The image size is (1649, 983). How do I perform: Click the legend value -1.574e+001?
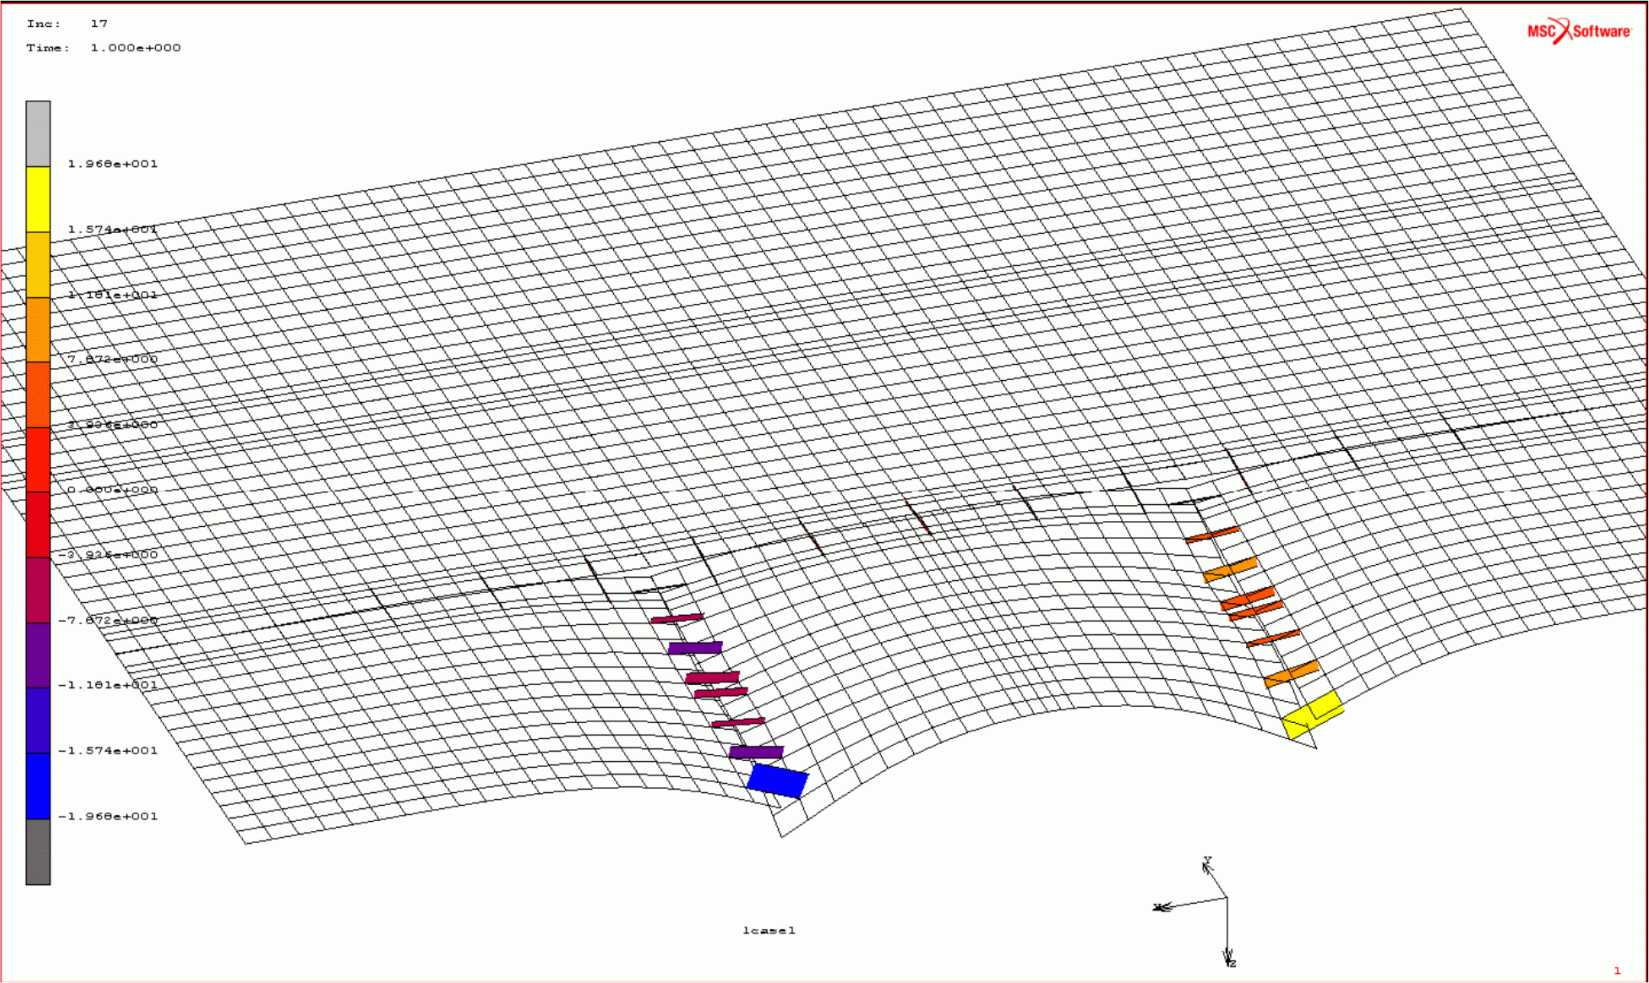[x=108, y=751]
